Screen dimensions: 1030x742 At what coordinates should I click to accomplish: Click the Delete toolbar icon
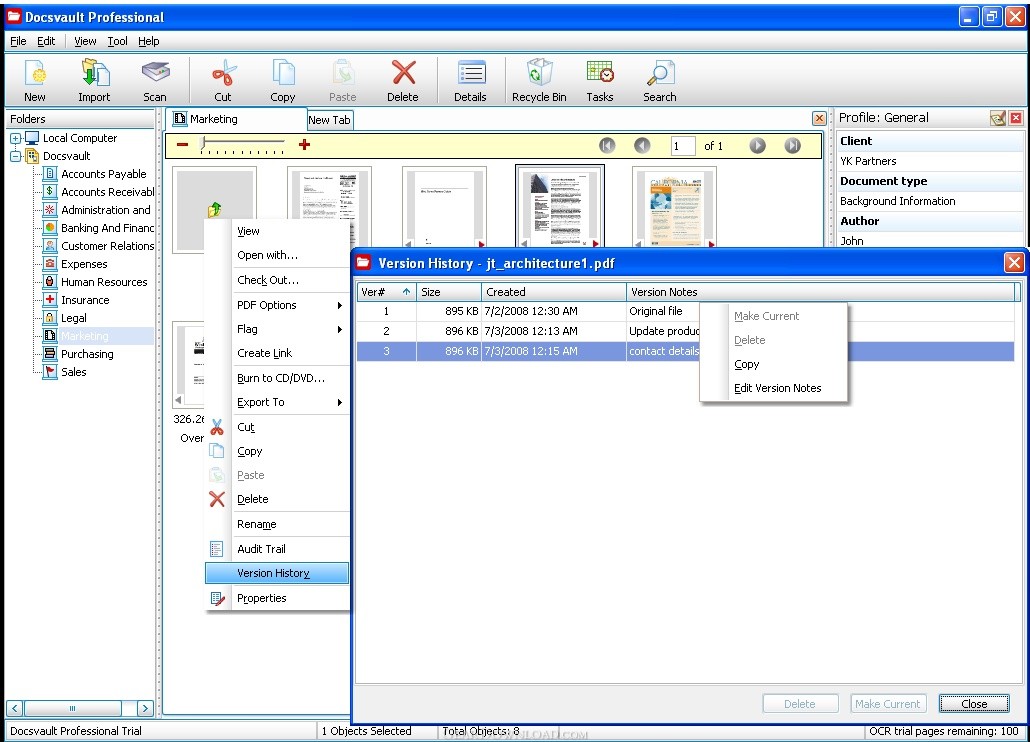point(403,80)
